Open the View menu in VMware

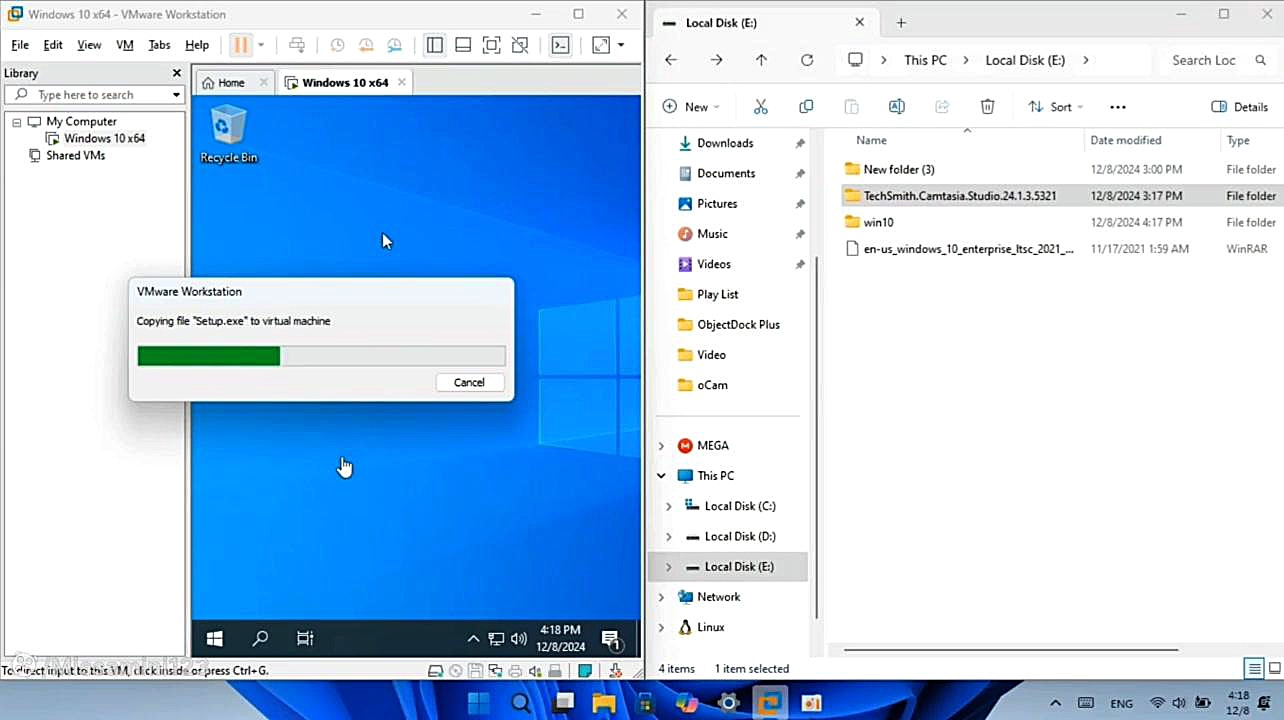89,45
